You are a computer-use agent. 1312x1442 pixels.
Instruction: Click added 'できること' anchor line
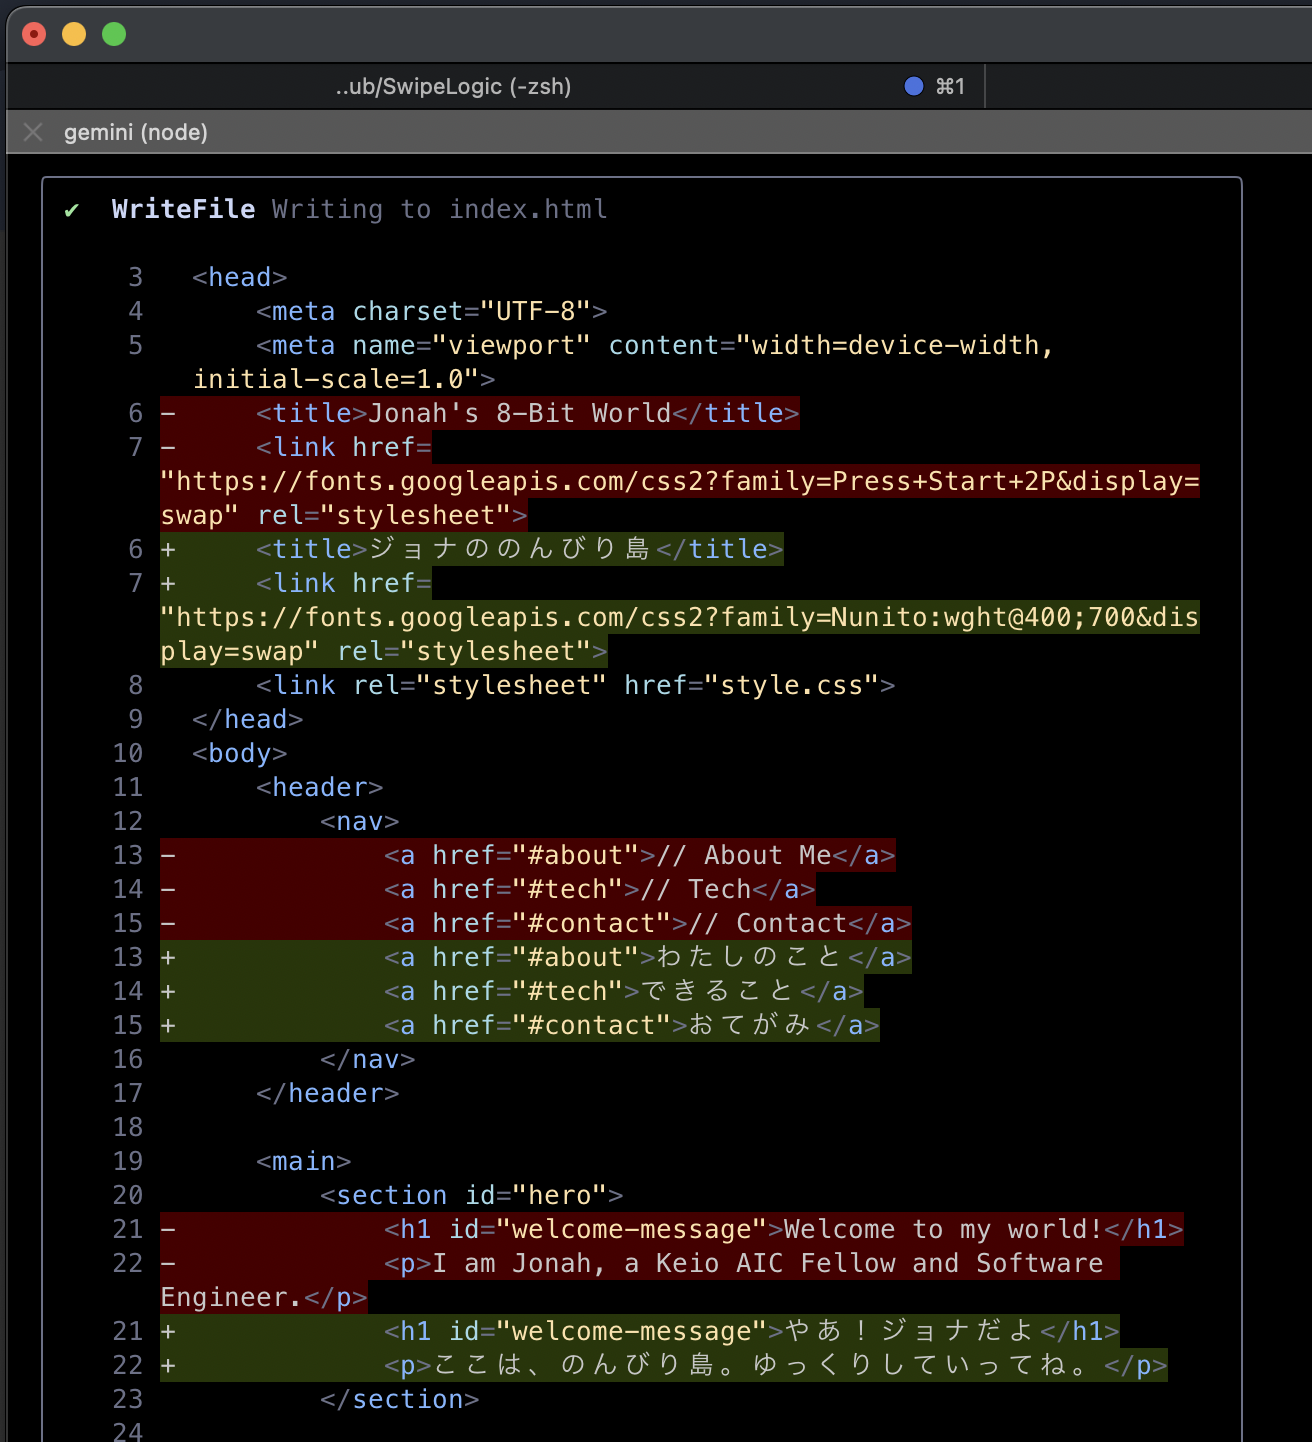pos(624,991)
